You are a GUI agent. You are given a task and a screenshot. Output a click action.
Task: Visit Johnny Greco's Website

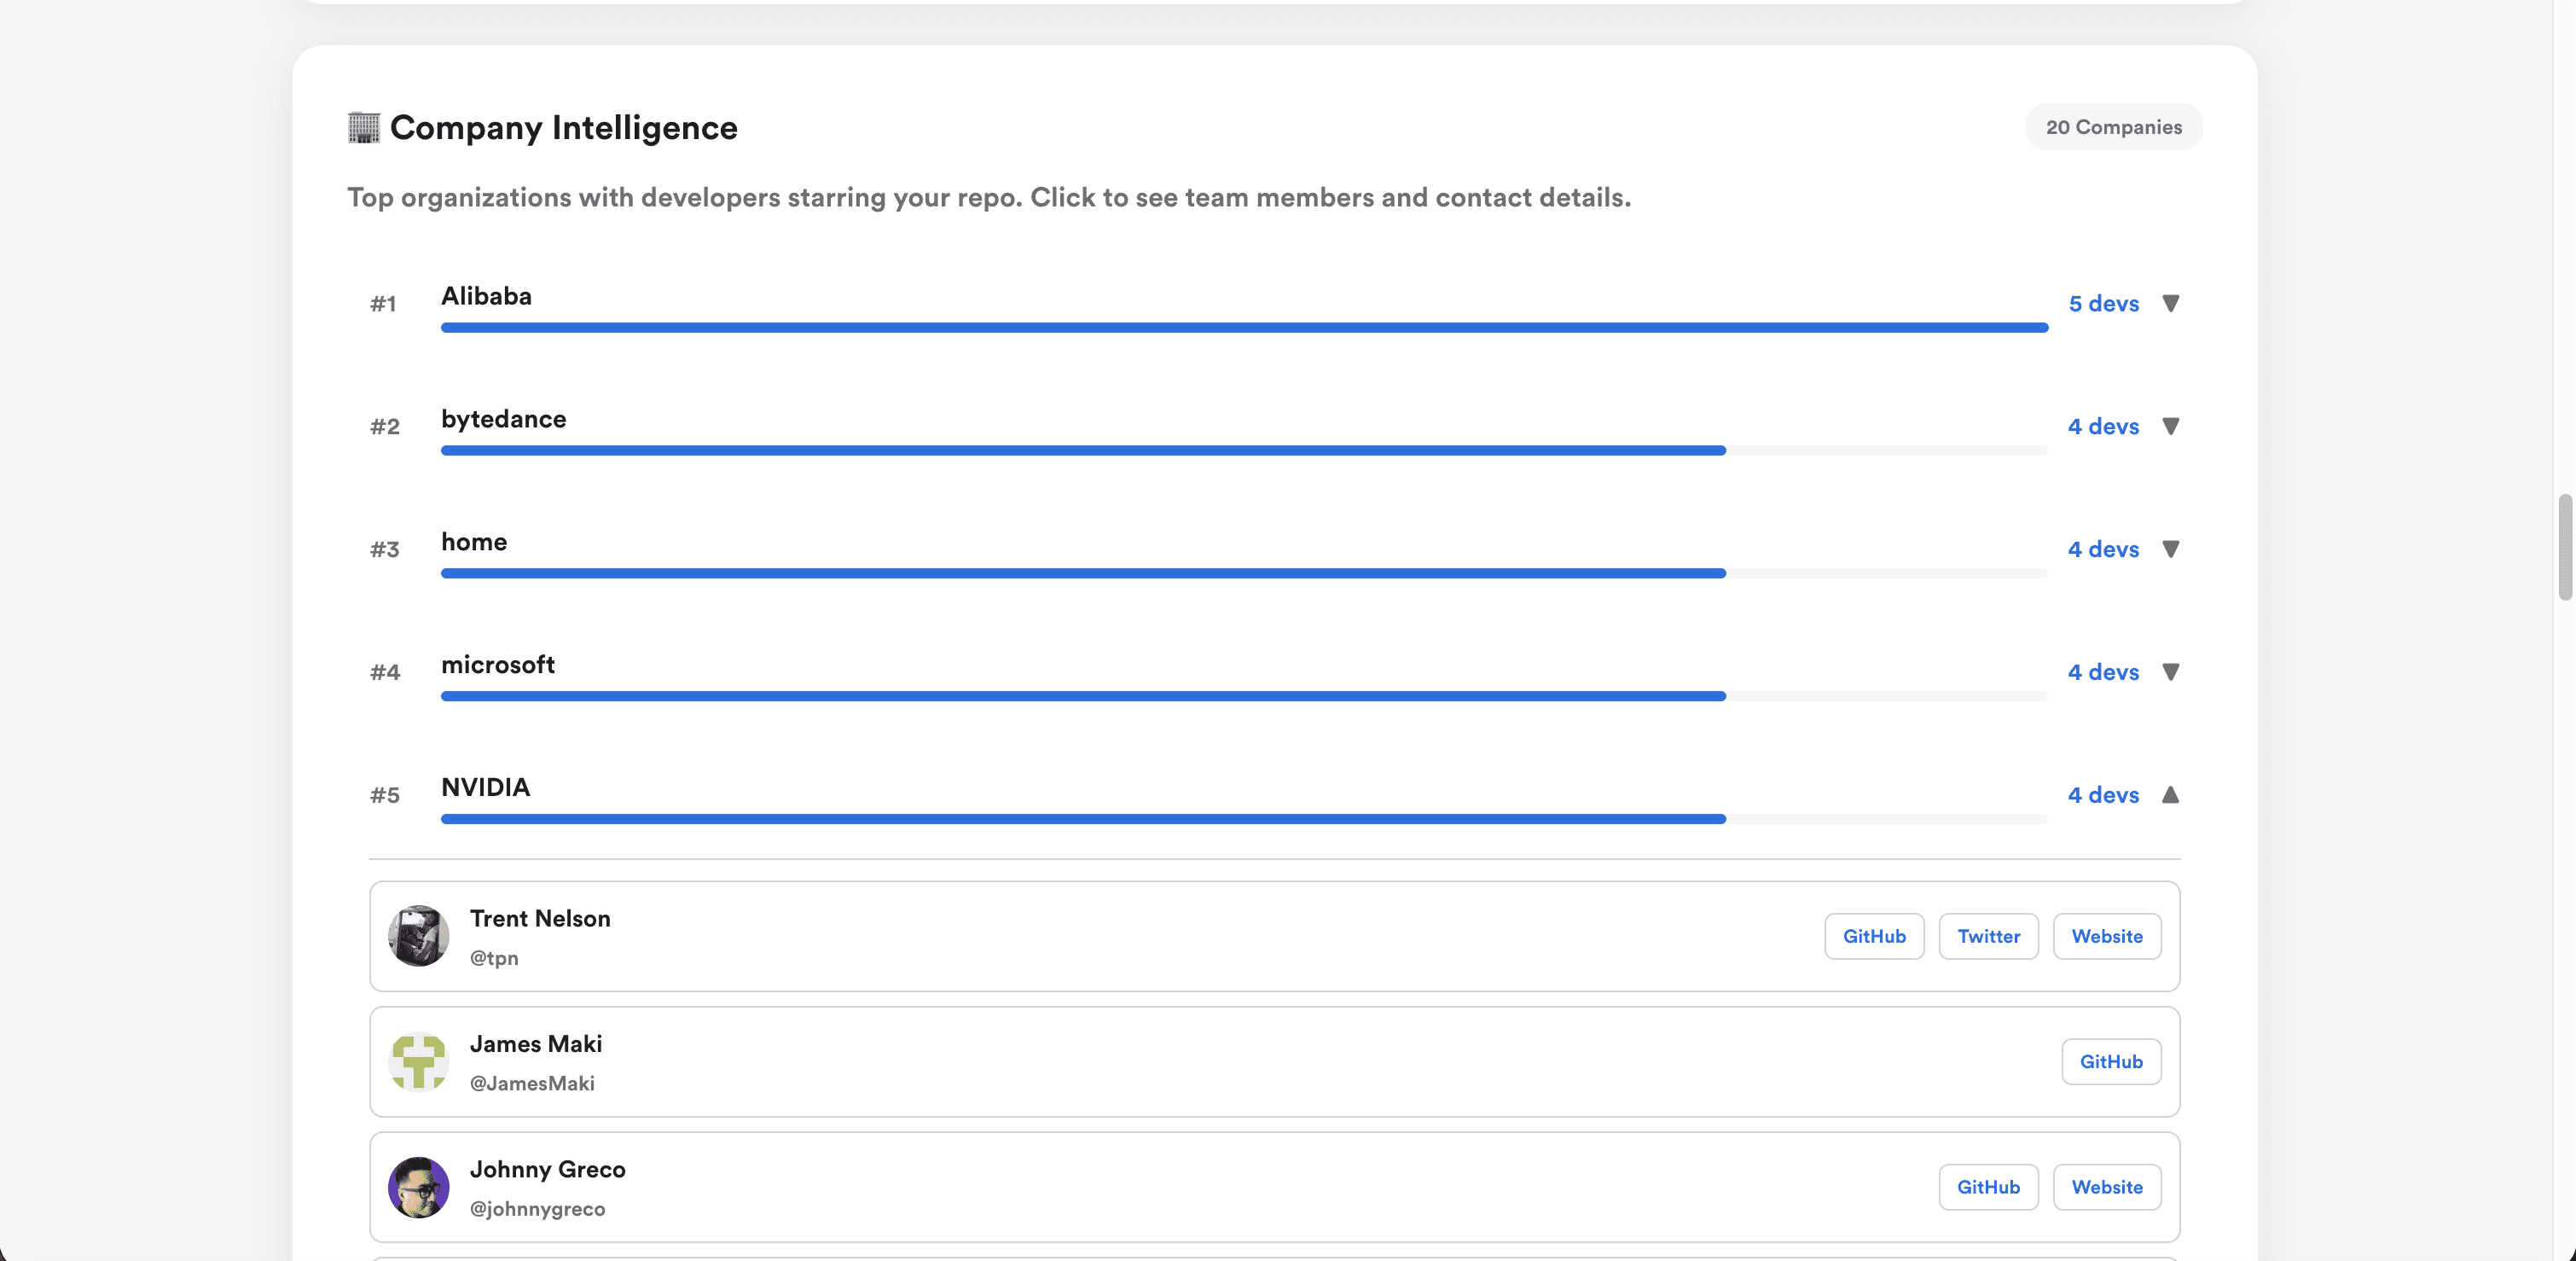click(x=2106, y=1187)
